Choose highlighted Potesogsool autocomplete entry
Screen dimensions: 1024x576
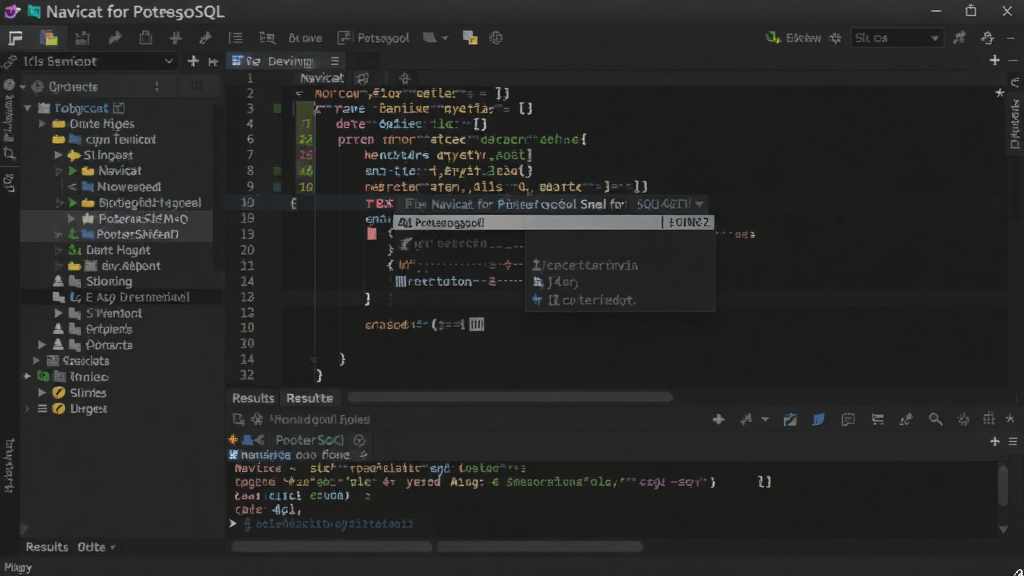point(553,223)
